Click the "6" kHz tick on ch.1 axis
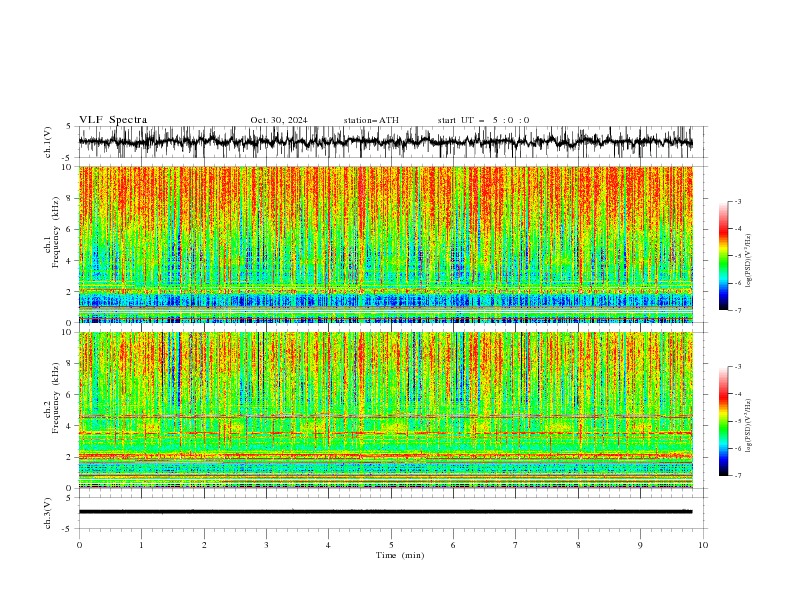 (x=71, y=229)
